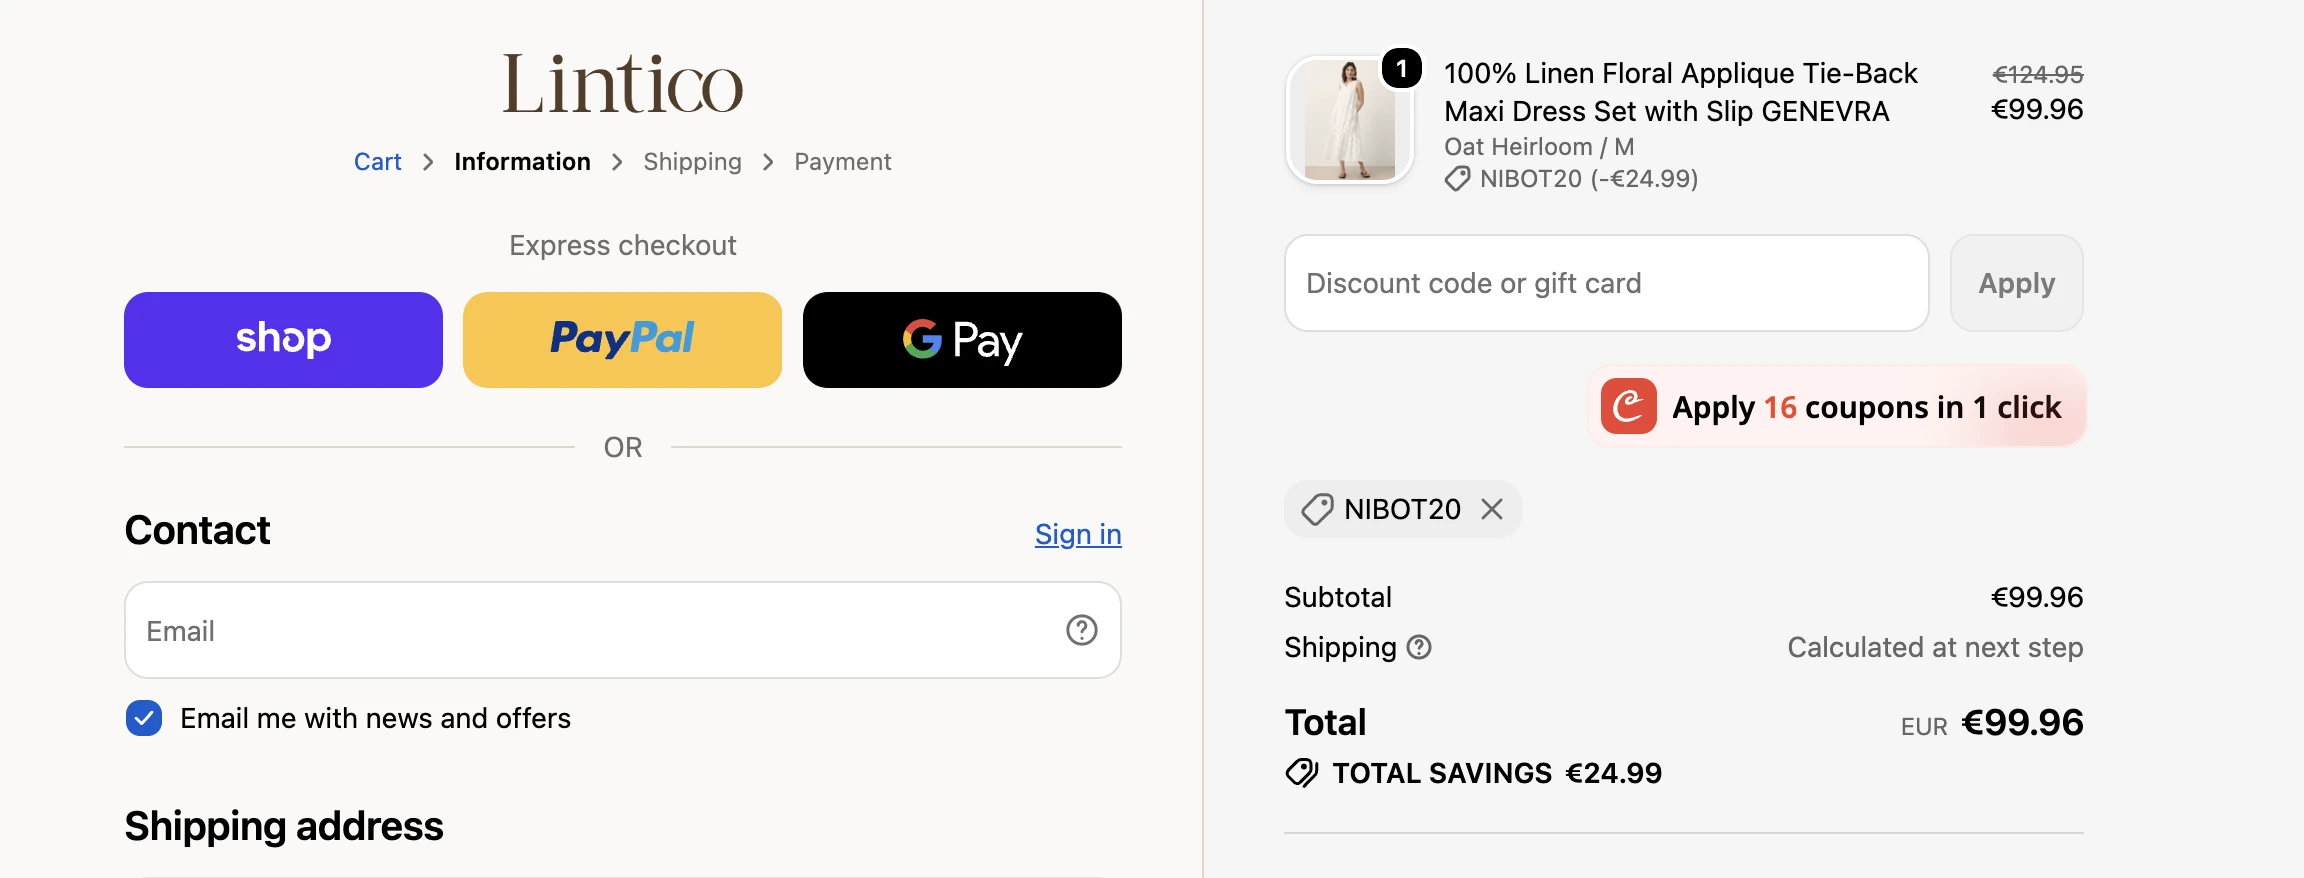Viewport: 2304px width, 878px height.
Task: Open the linen dress product thumbnail
Action: (1350, 120)
